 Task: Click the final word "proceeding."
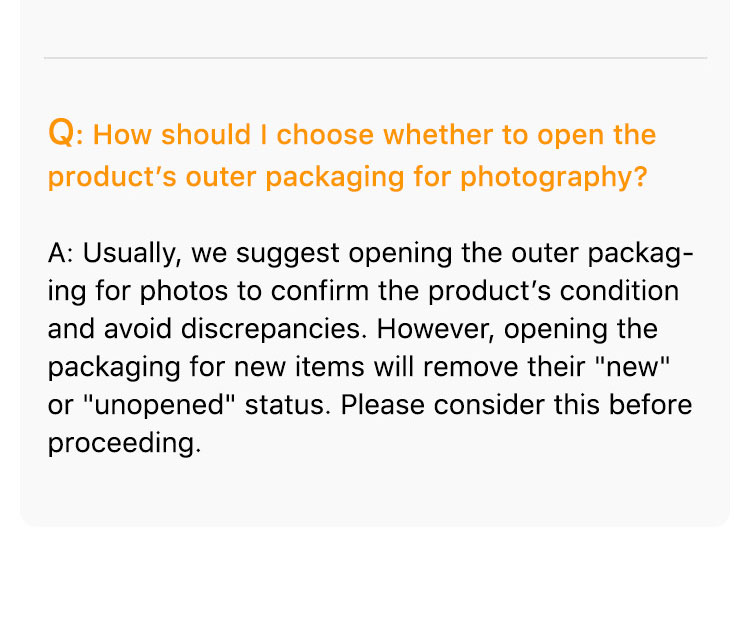124,443
